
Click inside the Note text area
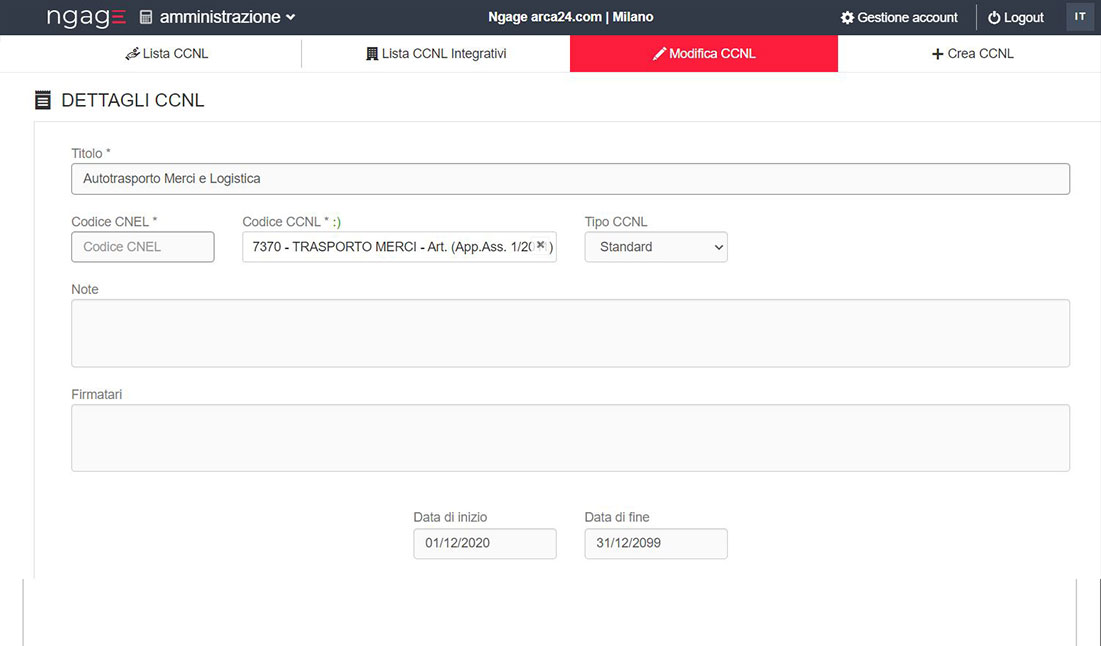point(570,334)
